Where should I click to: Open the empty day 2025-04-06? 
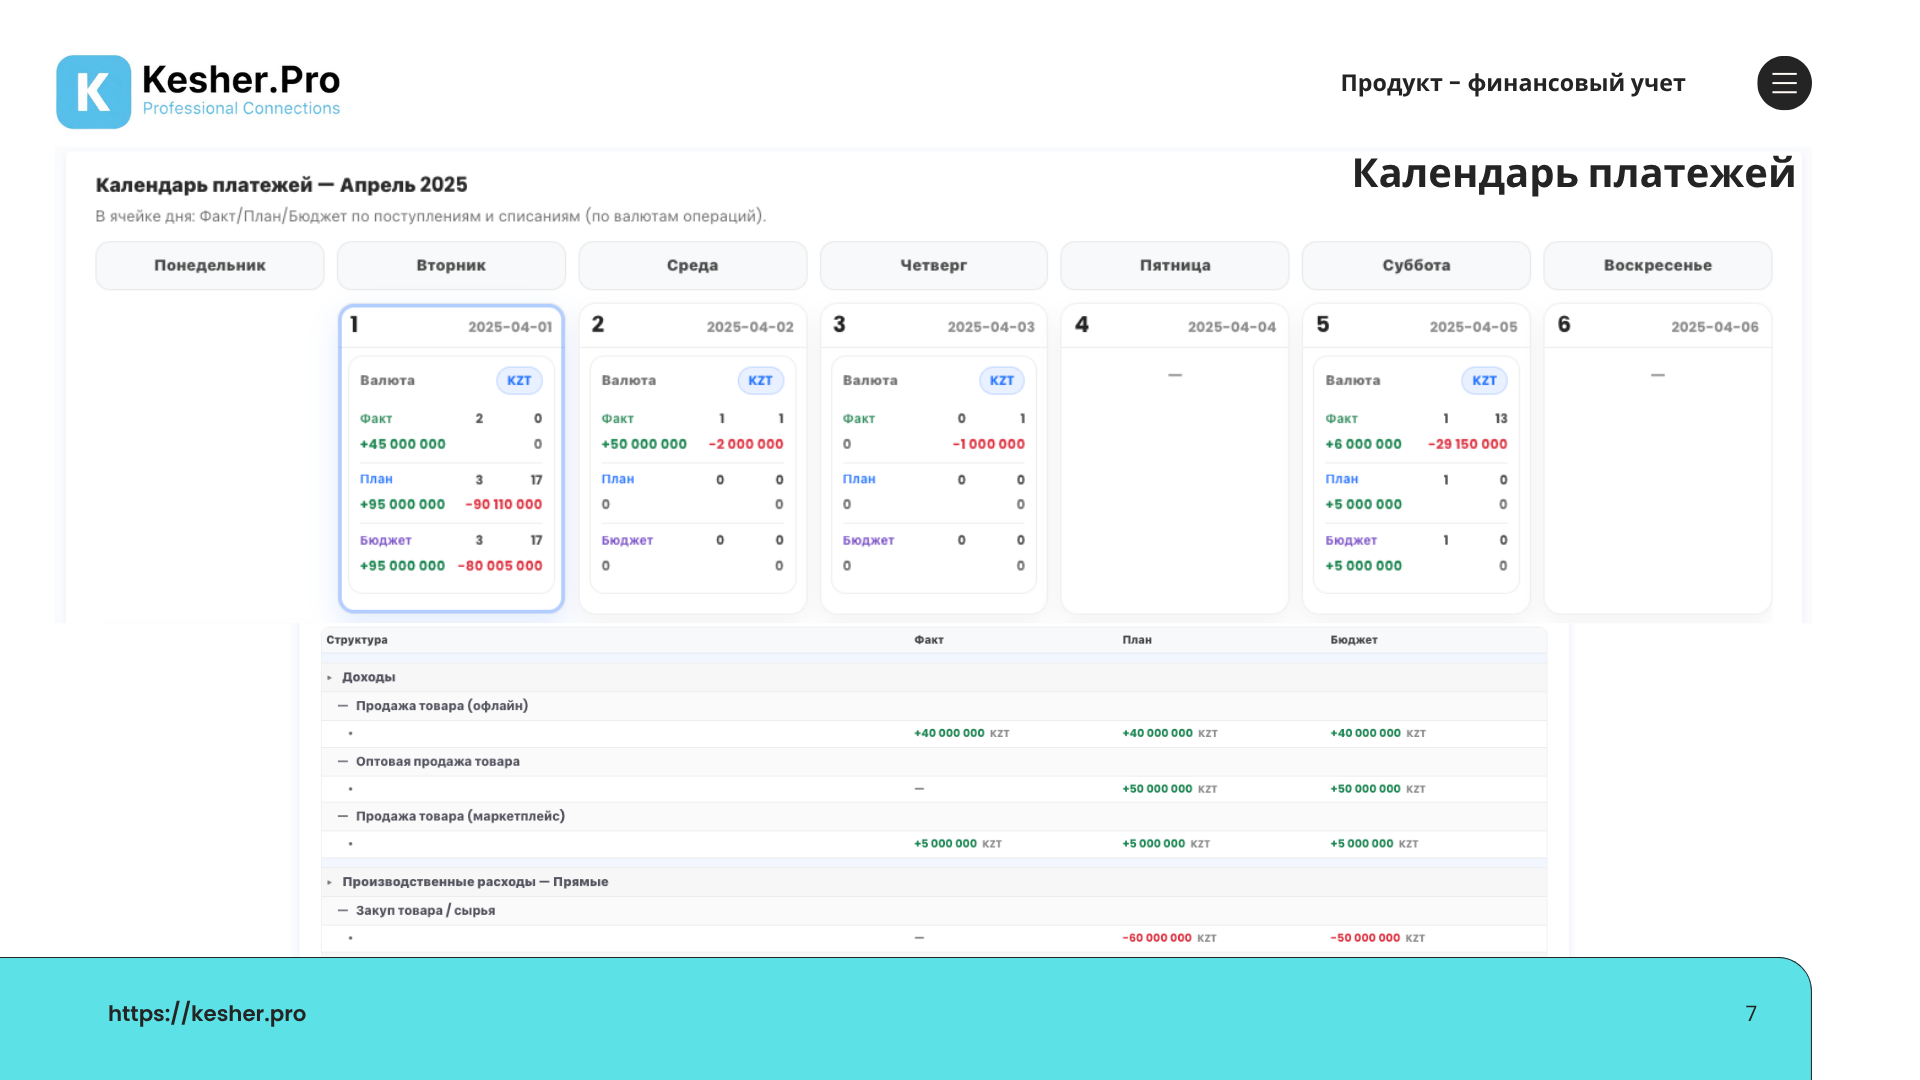click(x=1658, y=458)
